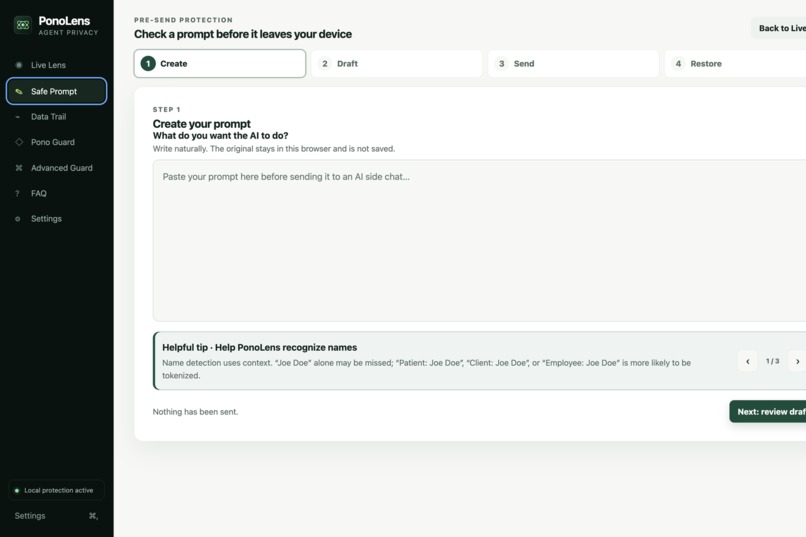Screen dimensions: 806x537
Task: Click the "Write naturally" hint text
Action: (x=274, y=149)
